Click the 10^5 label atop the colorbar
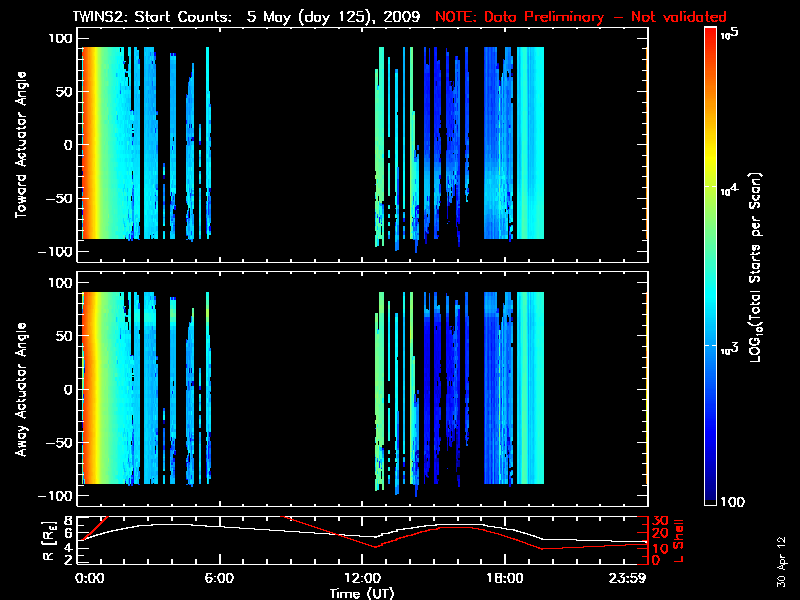 point(731,33)
